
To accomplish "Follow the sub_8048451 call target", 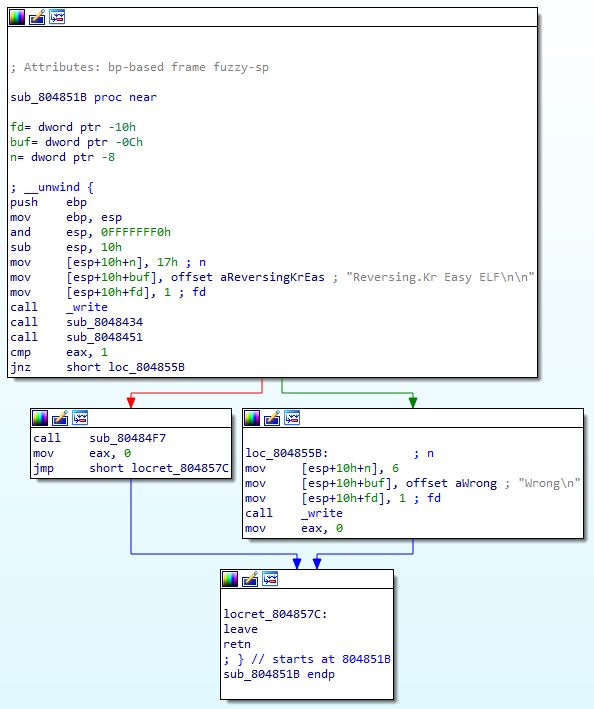I will click(104, 337).
